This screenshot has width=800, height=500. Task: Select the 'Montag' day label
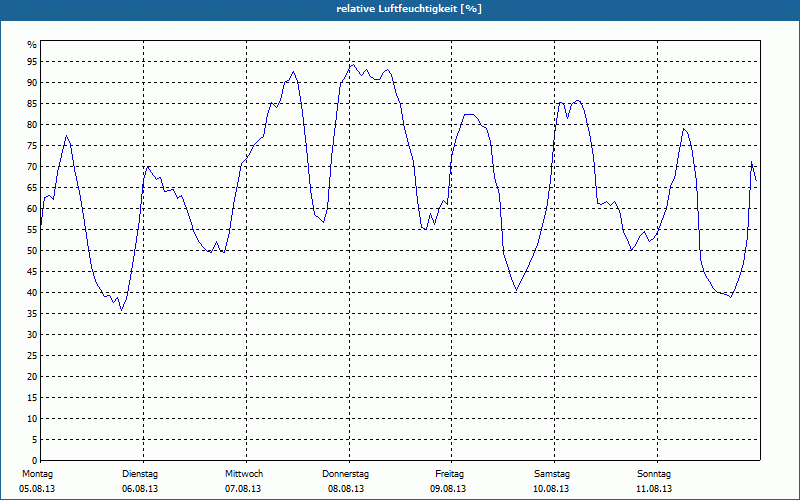[37, 474]
